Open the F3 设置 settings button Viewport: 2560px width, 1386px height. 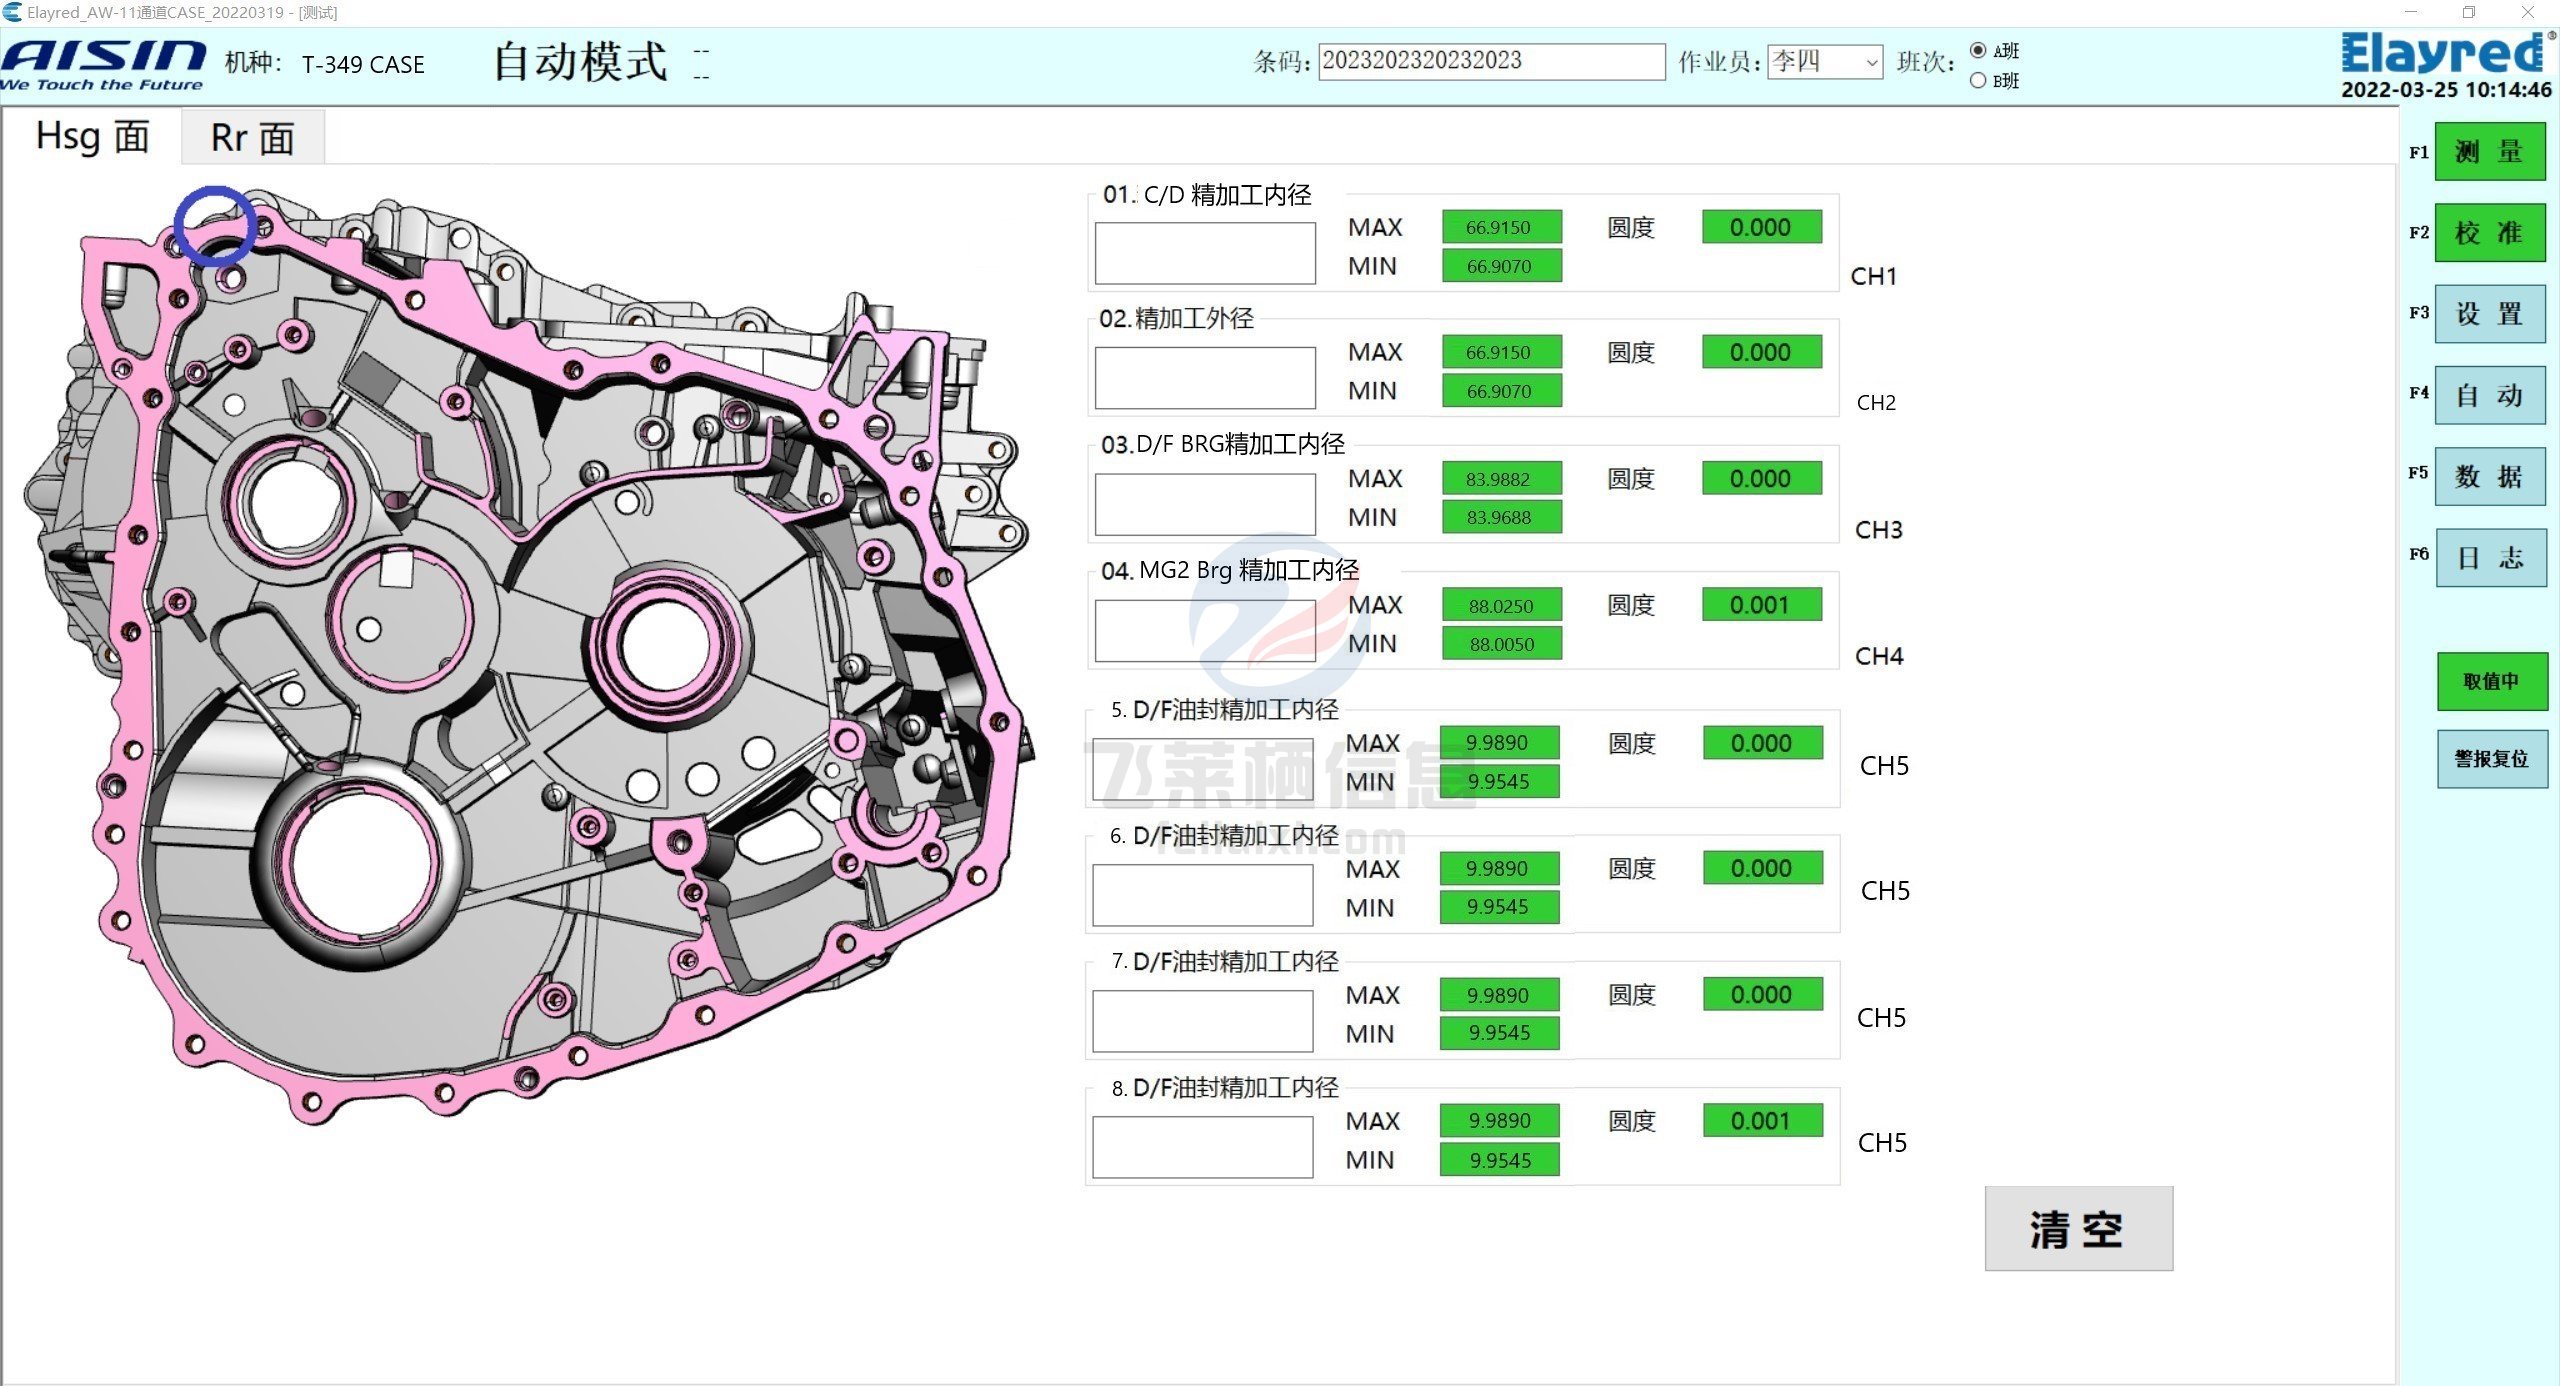pos(2489,314)
